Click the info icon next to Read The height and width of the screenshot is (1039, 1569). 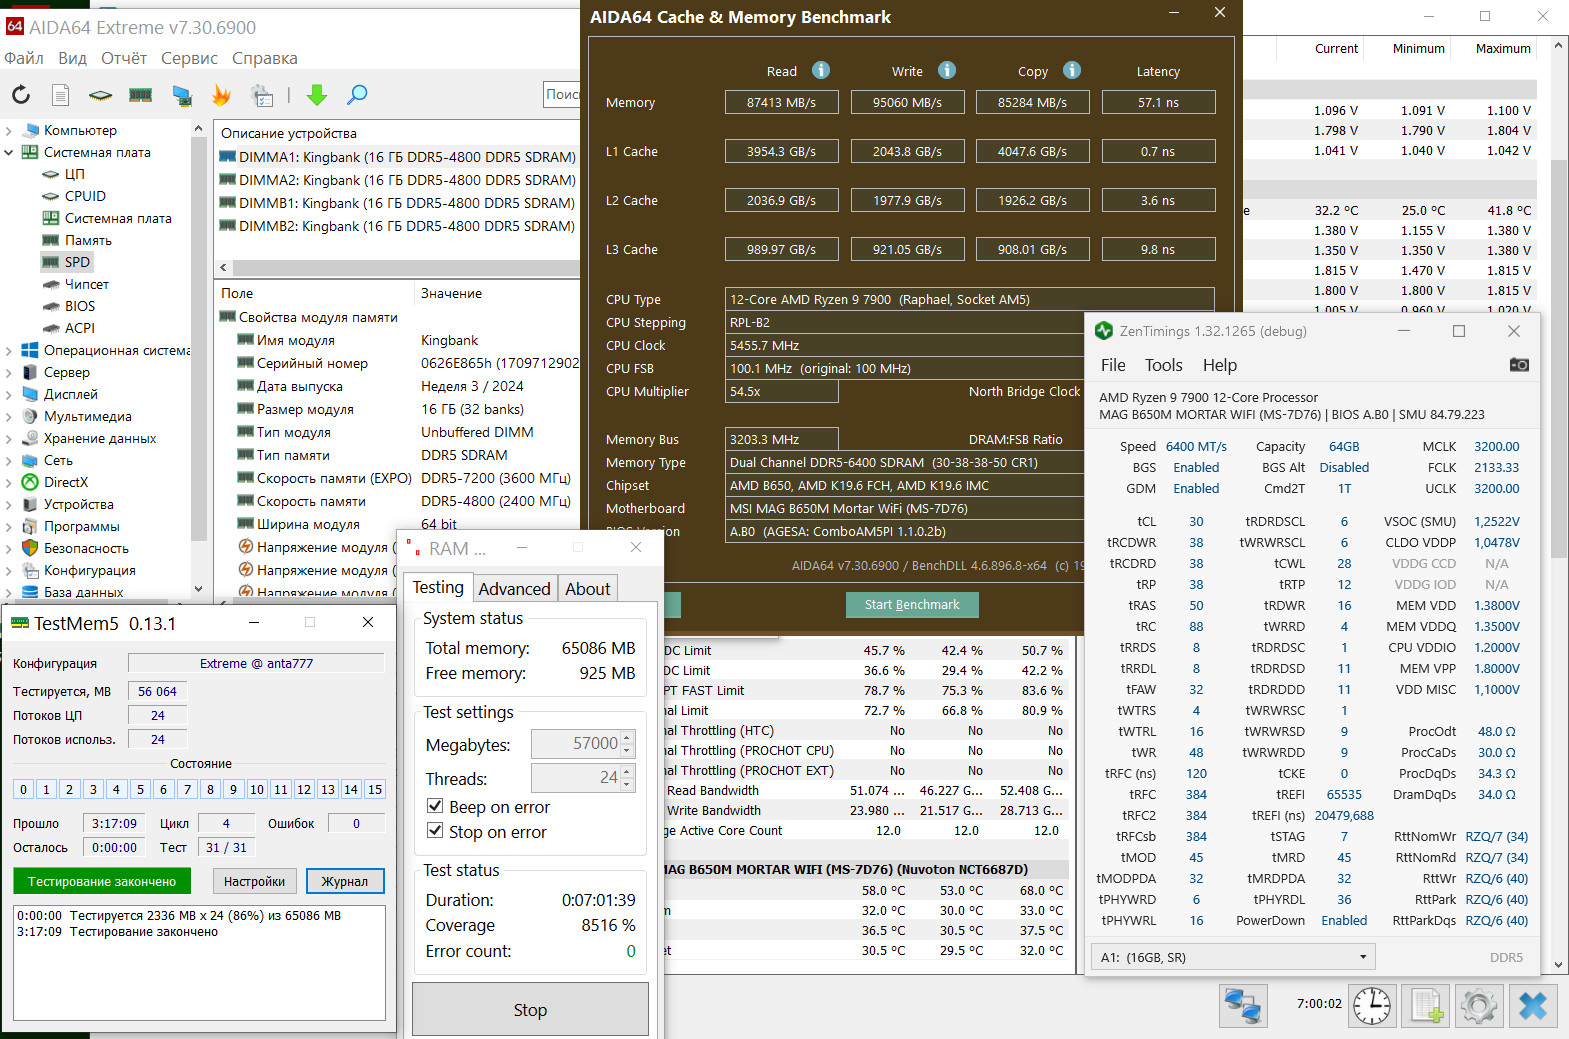pos(821,70)
